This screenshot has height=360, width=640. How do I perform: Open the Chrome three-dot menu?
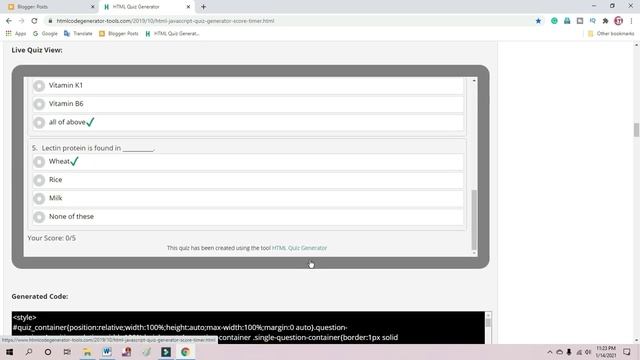(x=631, y=21)
